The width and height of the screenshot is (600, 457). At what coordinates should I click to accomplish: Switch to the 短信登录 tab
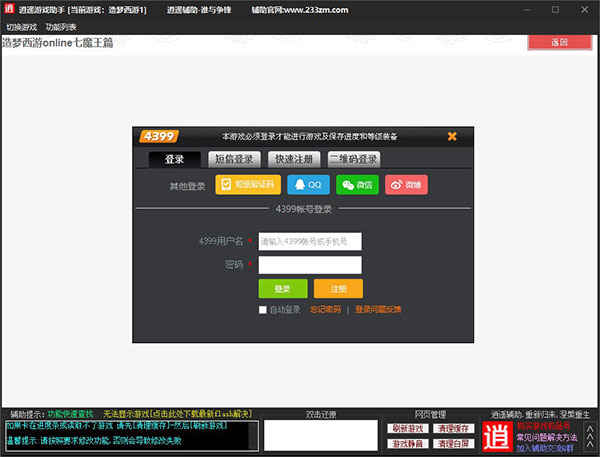click(x=234, y=160)
